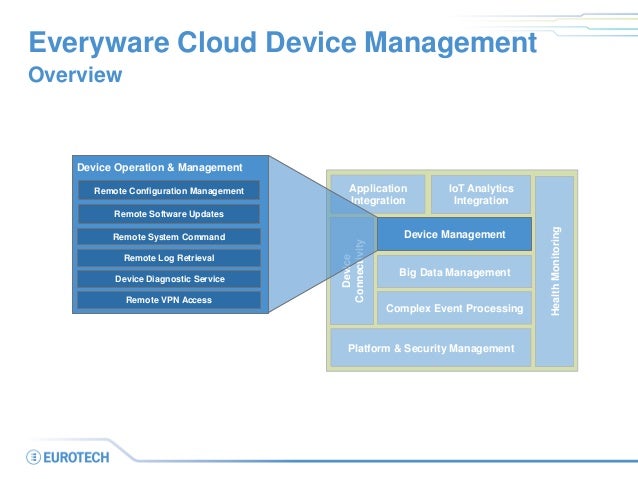
Task: Click the Everyware Cloud Device Management title
Action: [283, 43]
